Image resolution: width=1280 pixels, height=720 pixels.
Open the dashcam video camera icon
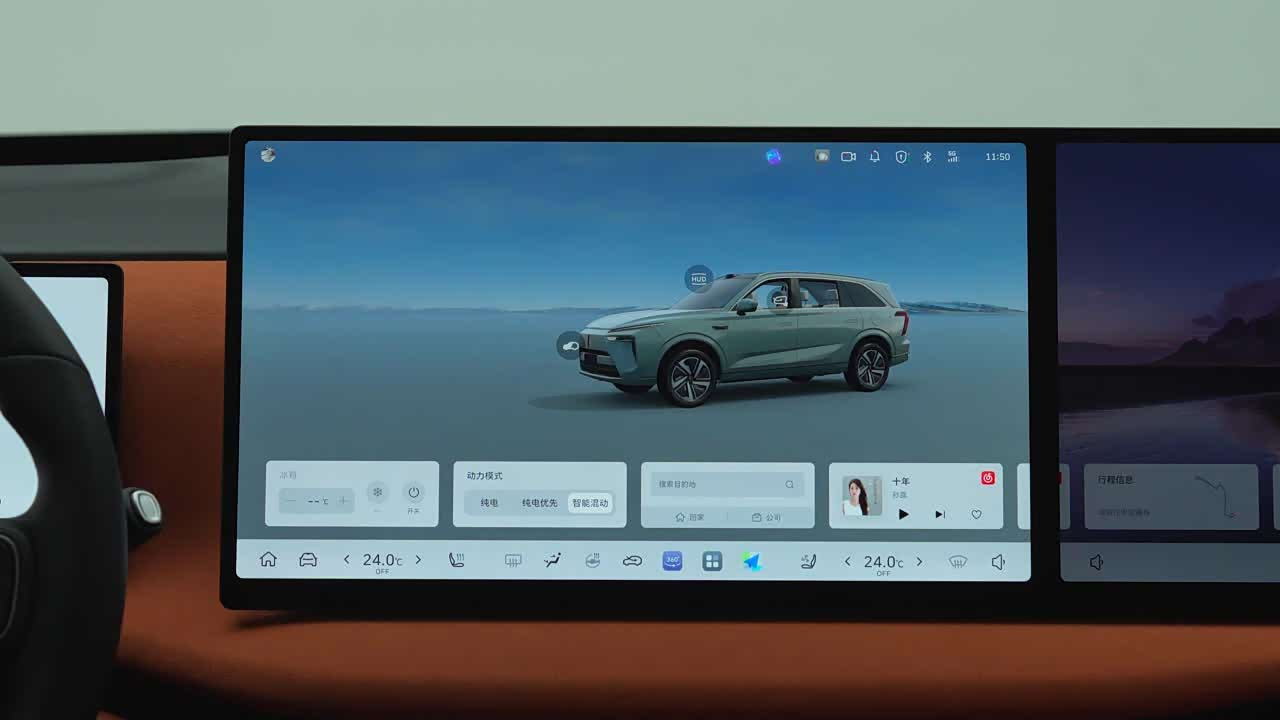[848, 156]
